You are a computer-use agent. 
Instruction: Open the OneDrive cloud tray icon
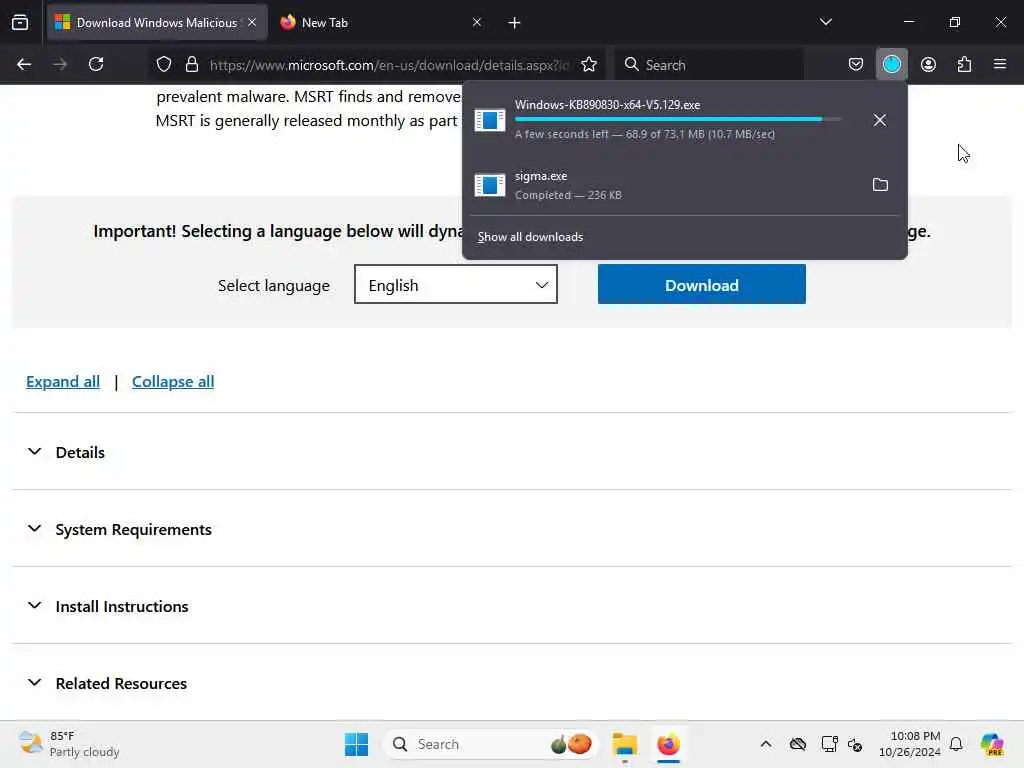pos(797,744)
